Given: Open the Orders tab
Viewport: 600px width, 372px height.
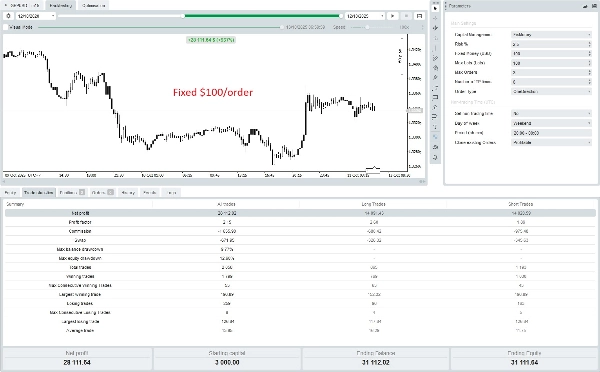Looking at the screenshot, I should tap(102, 193).
